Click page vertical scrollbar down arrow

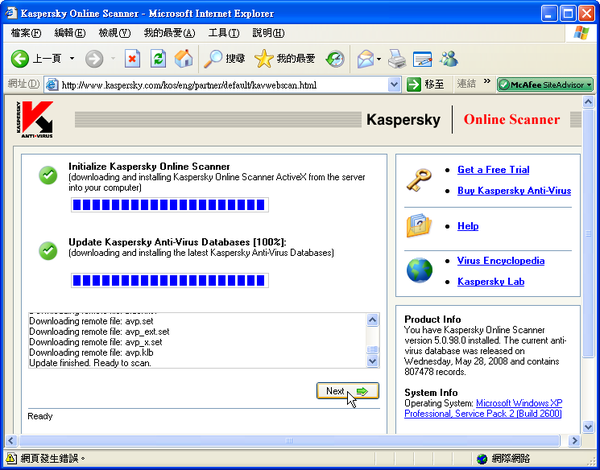pos(588,427)
